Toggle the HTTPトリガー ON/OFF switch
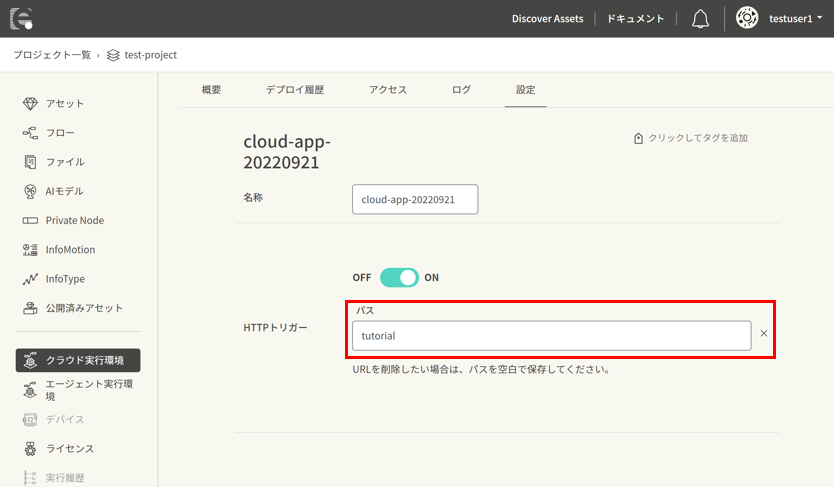This screenshot has width=834, height=488. pos(399,278)
